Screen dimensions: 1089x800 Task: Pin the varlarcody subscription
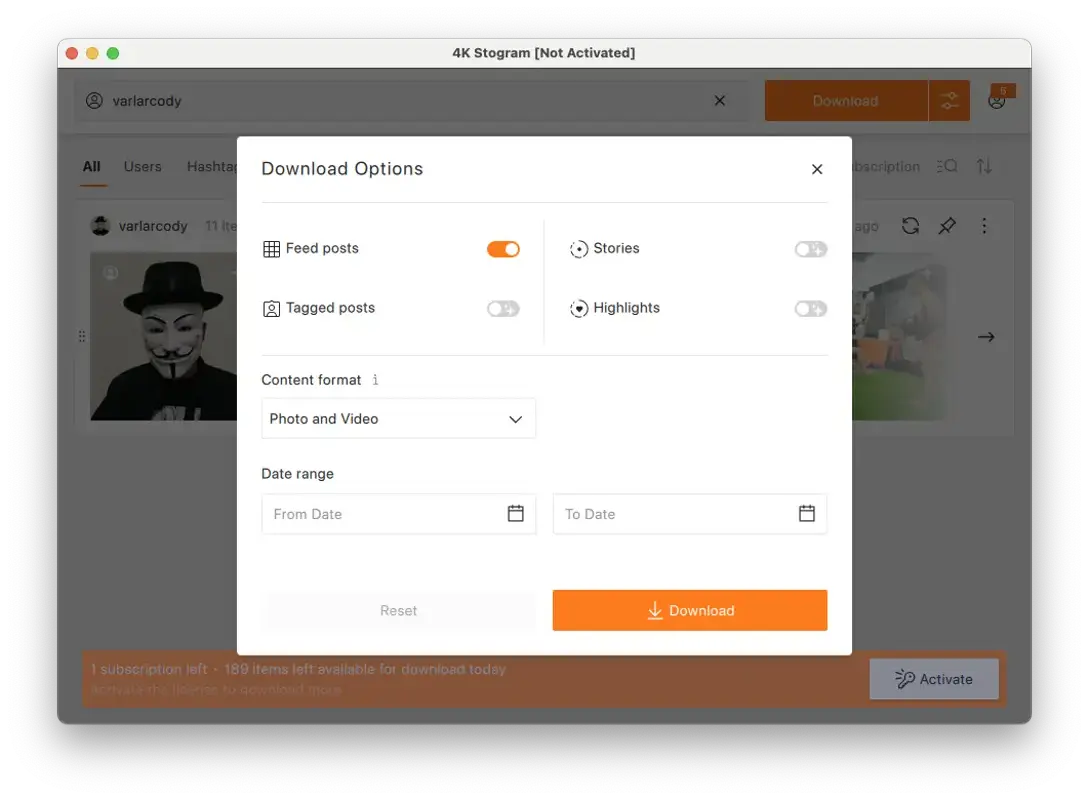click(947, 226)
